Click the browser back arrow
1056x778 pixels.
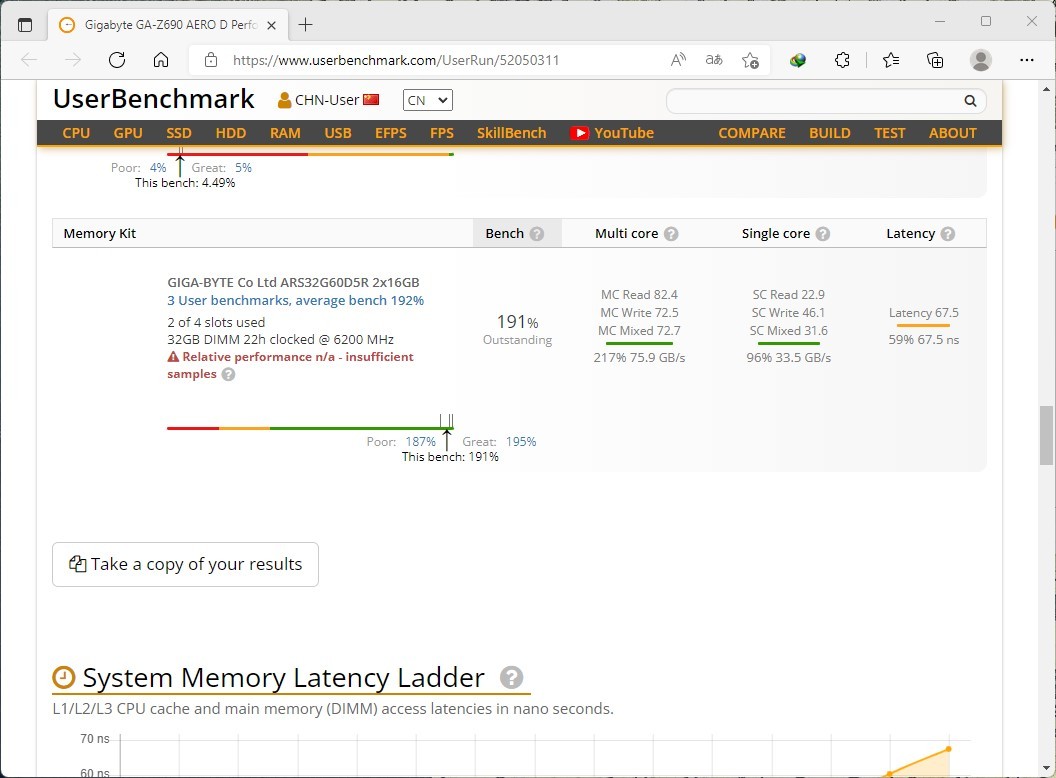(x=29, y=60)
